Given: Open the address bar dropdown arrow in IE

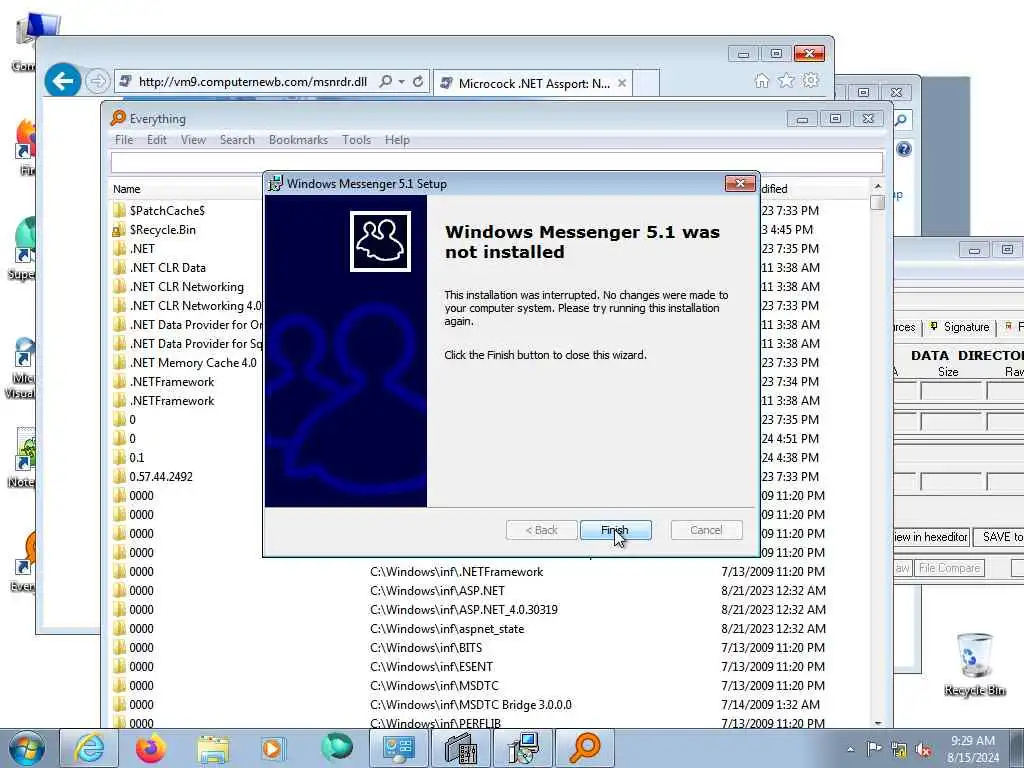Looking at the screenshot, I should (x=402, y=82).
